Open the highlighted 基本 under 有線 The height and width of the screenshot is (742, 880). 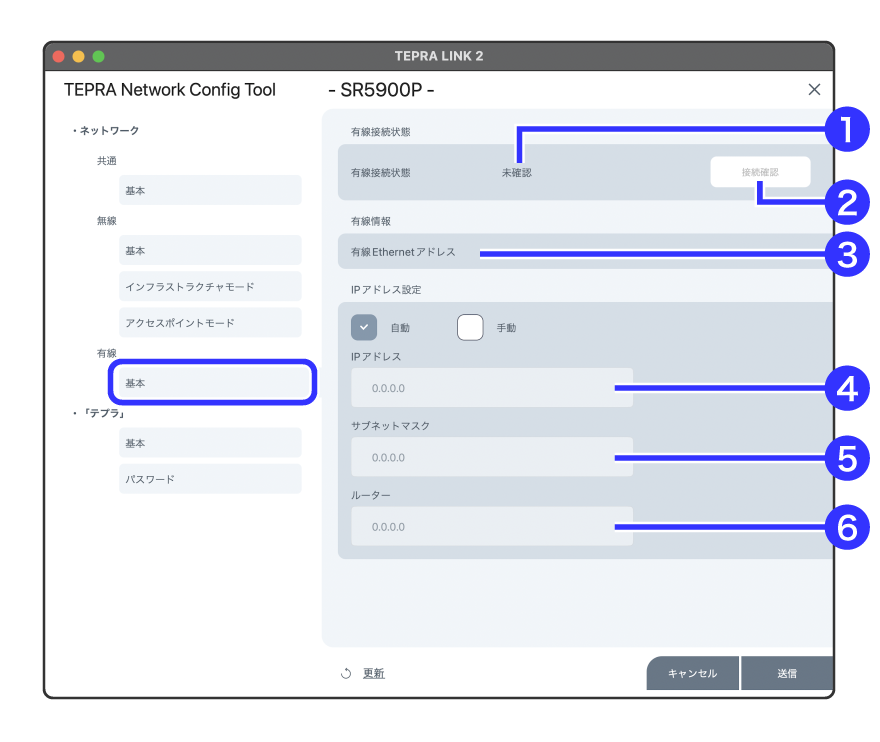point(212,383)
